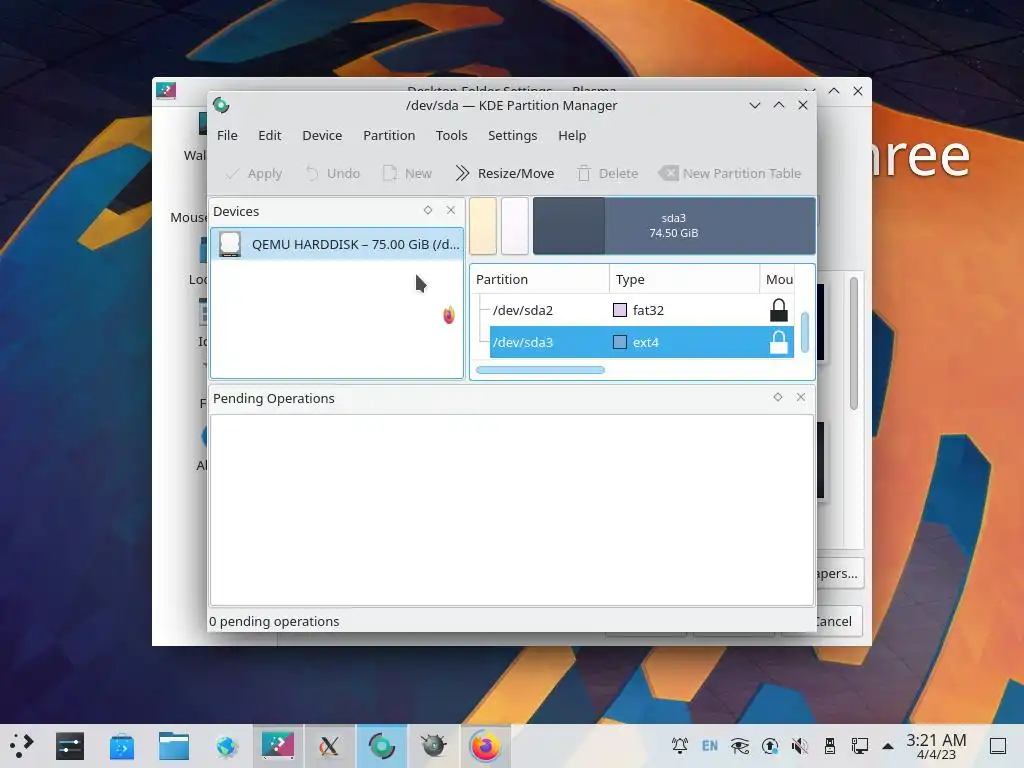
Task: Click the second light partition block
Action: (x=515, y=226)
